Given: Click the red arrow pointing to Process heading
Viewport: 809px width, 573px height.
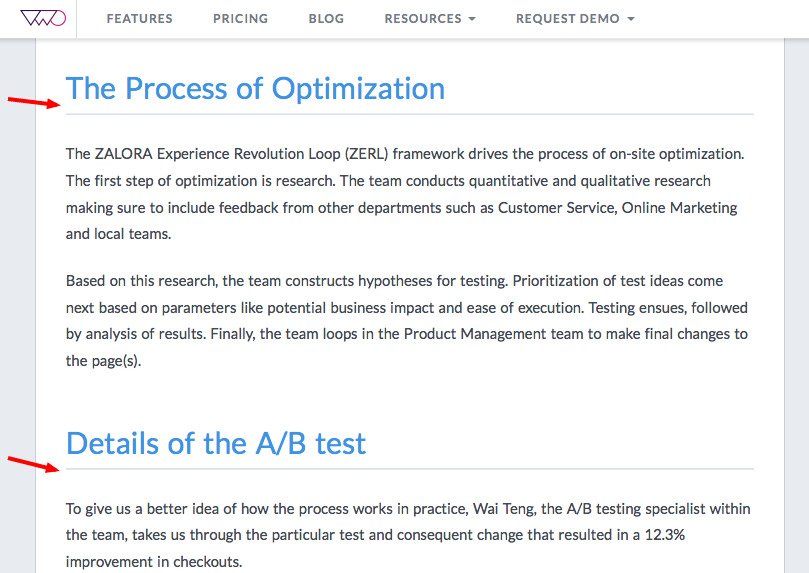Looking at the screenshot, I should (x=34, y=102).
